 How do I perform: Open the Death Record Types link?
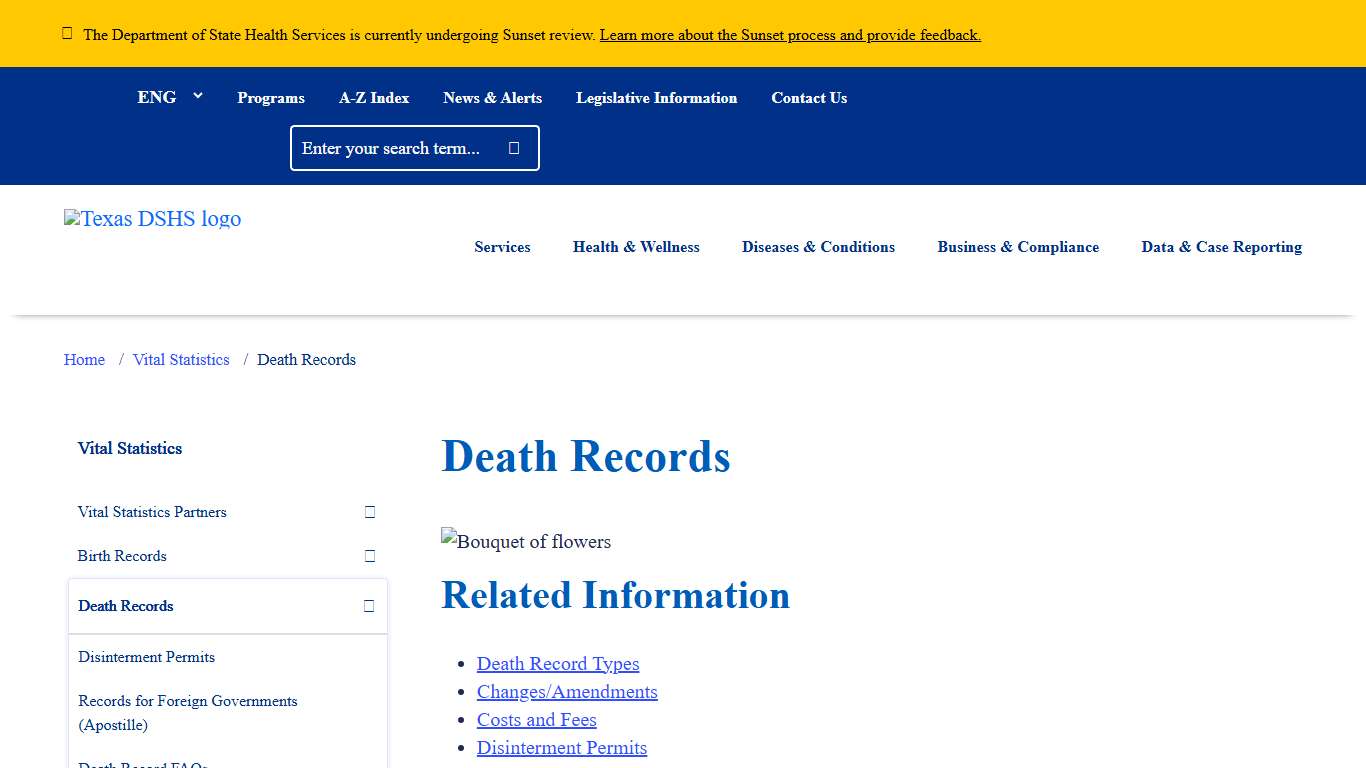click(x=557, y=663)
